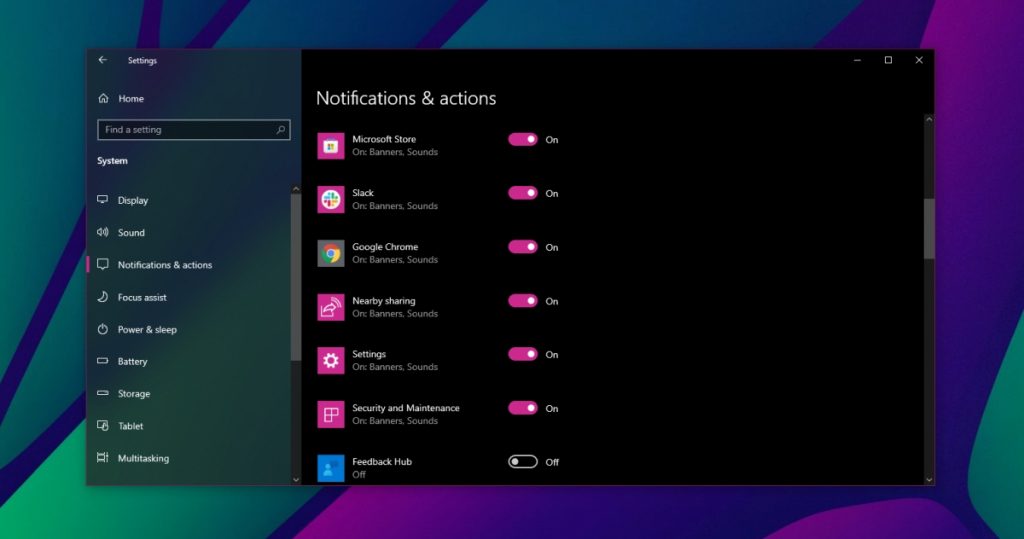1024x539 pixels.
Task: Open Microsoft Store notification options
Action: click(x=384, y=139)
